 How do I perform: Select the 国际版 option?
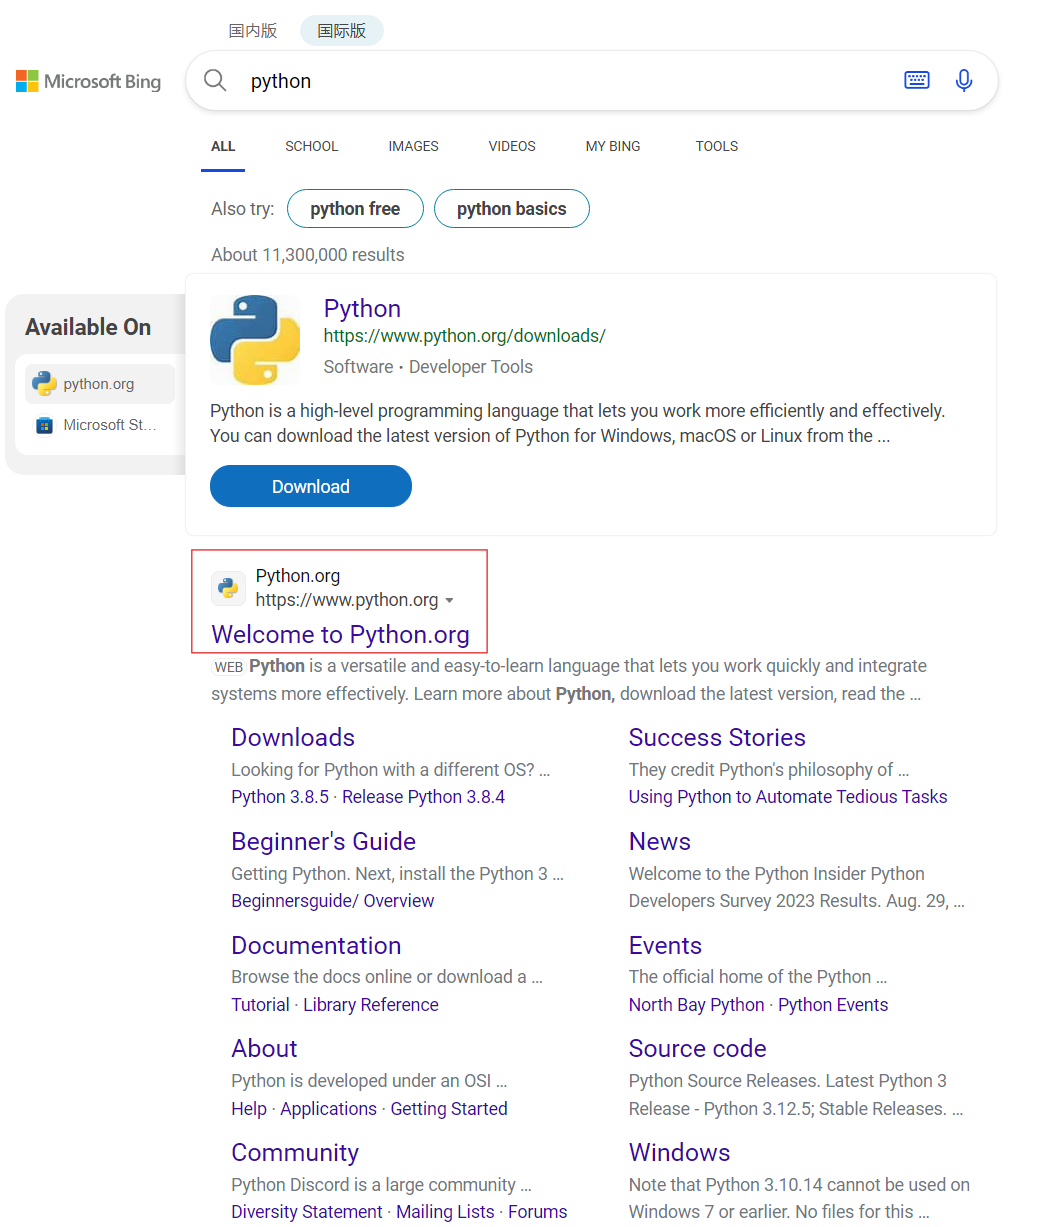click(x=341, y=30)
